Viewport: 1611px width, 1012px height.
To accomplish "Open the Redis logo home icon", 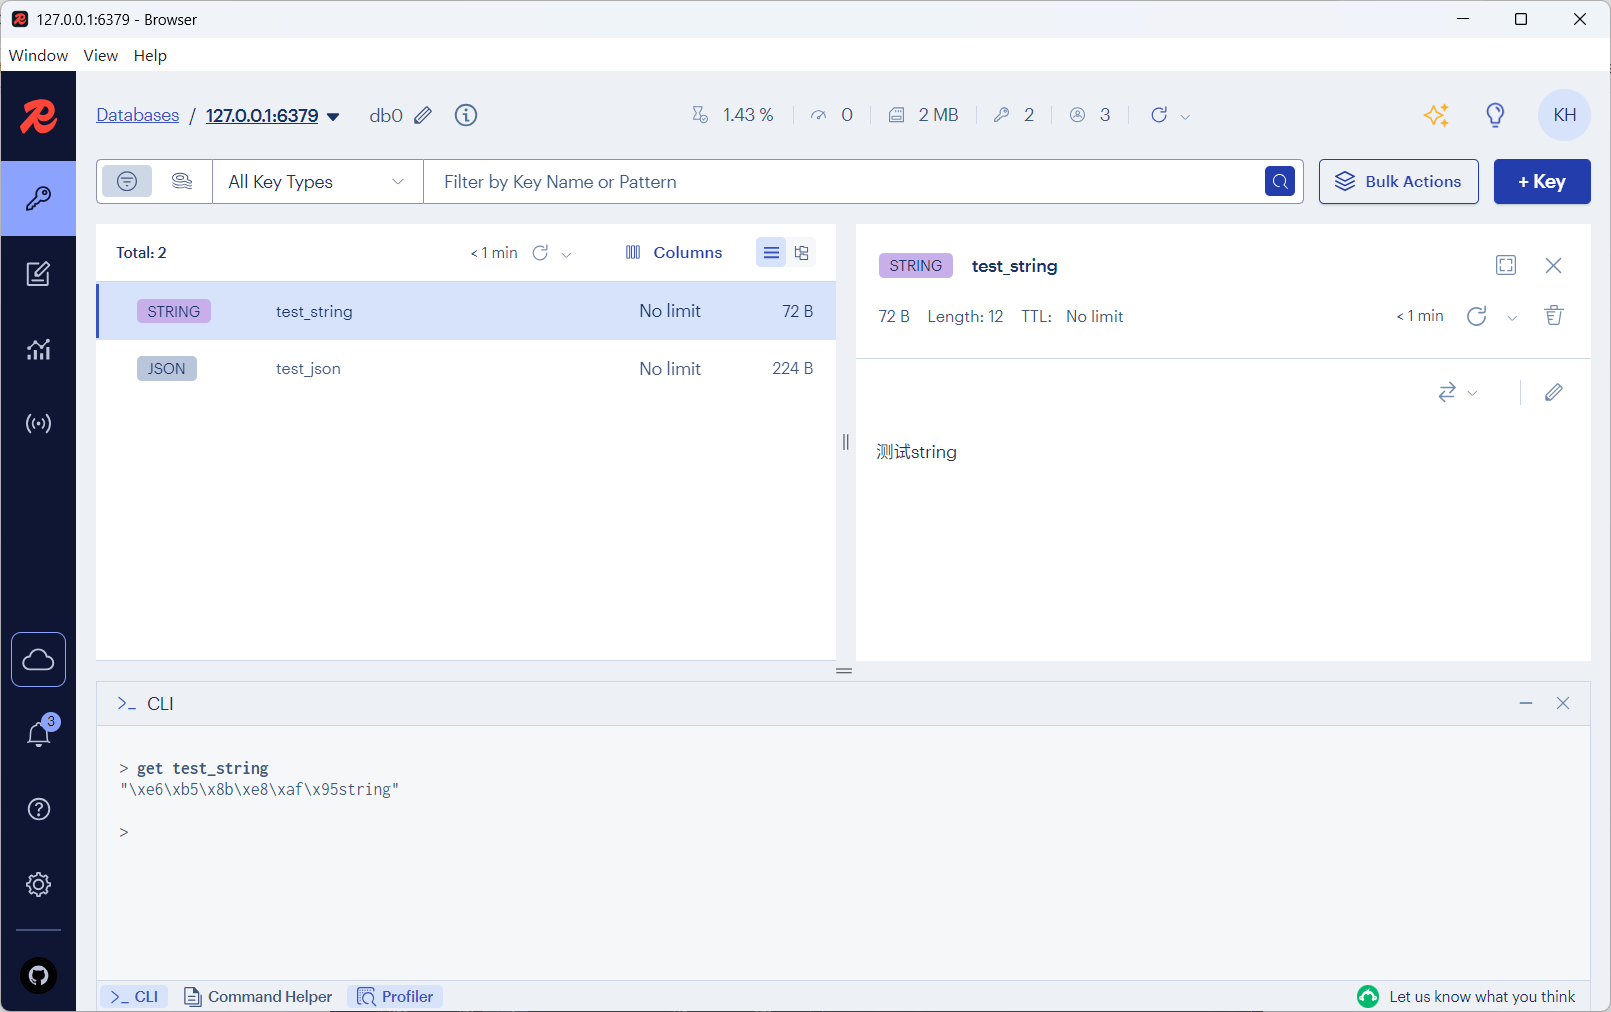I will (38, 116).
